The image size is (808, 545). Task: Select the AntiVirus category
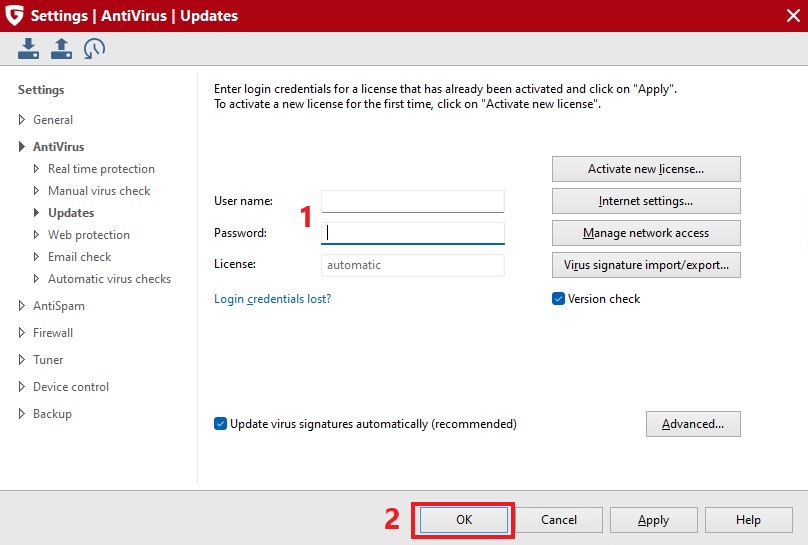tap(59, 146)
